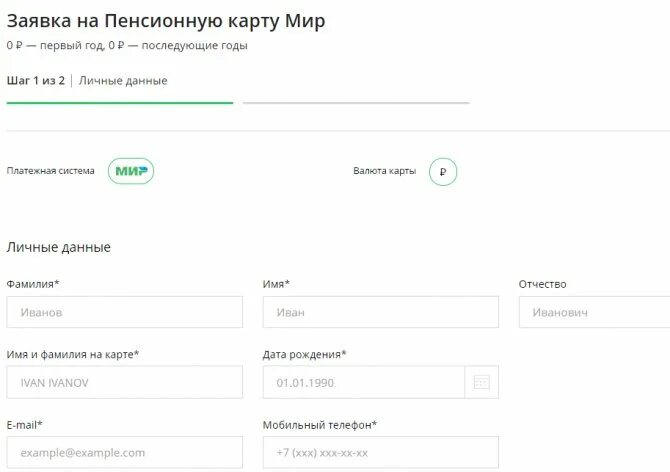Click the 'Мобильный телефон*' field label

coord(320,425)
